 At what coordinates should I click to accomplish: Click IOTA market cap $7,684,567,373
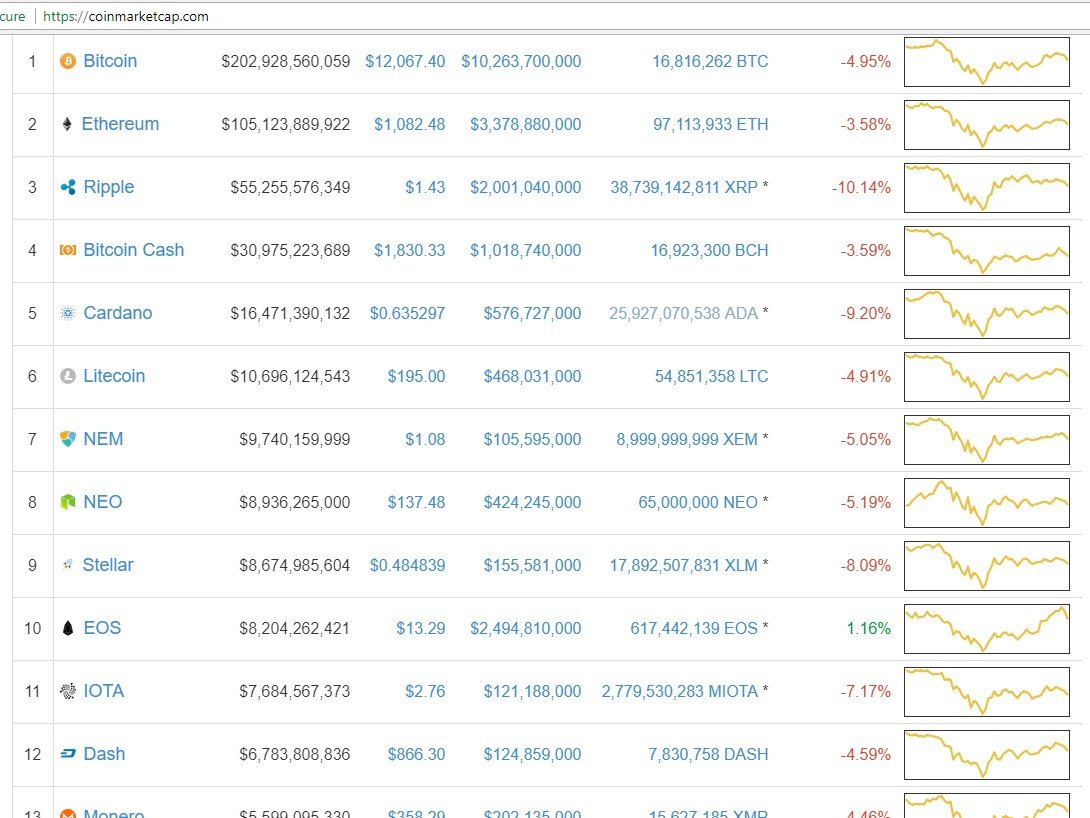295,691
